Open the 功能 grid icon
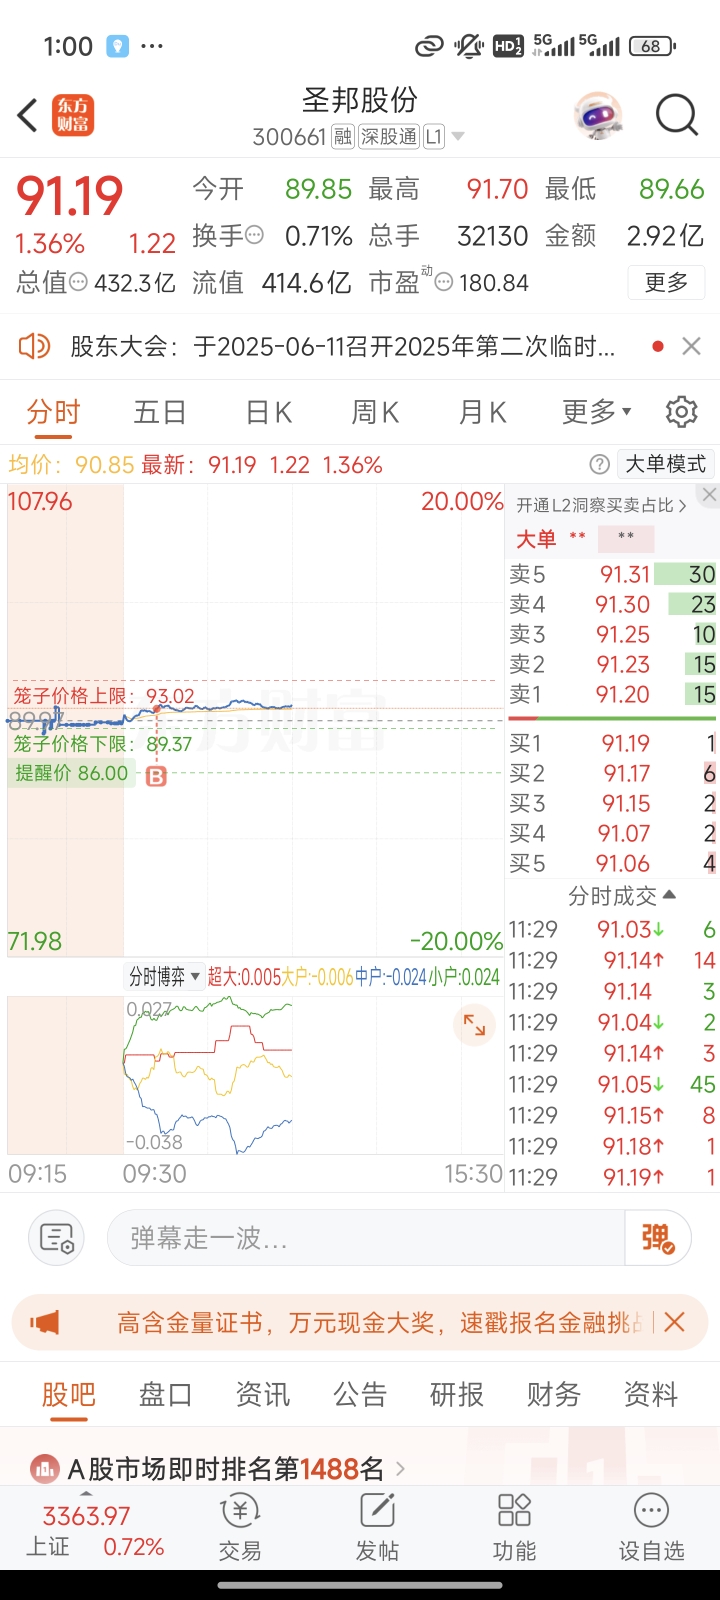This screenshot has width=720, height=1600. [514, 1527]
